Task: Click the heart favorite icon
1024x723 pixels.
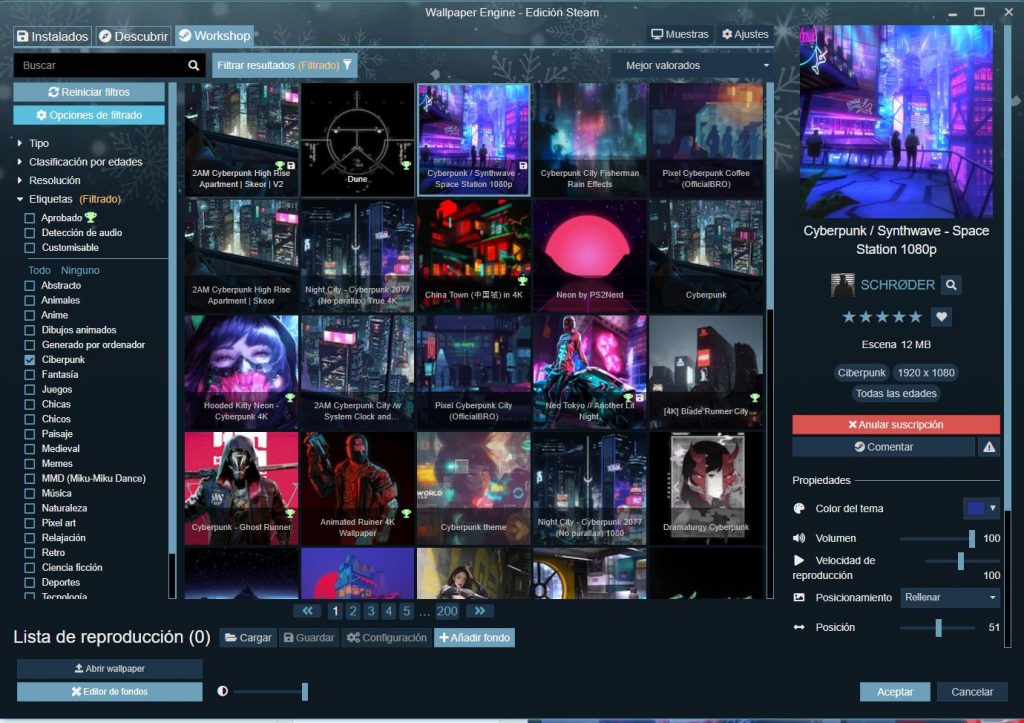Action: (941, 317)
